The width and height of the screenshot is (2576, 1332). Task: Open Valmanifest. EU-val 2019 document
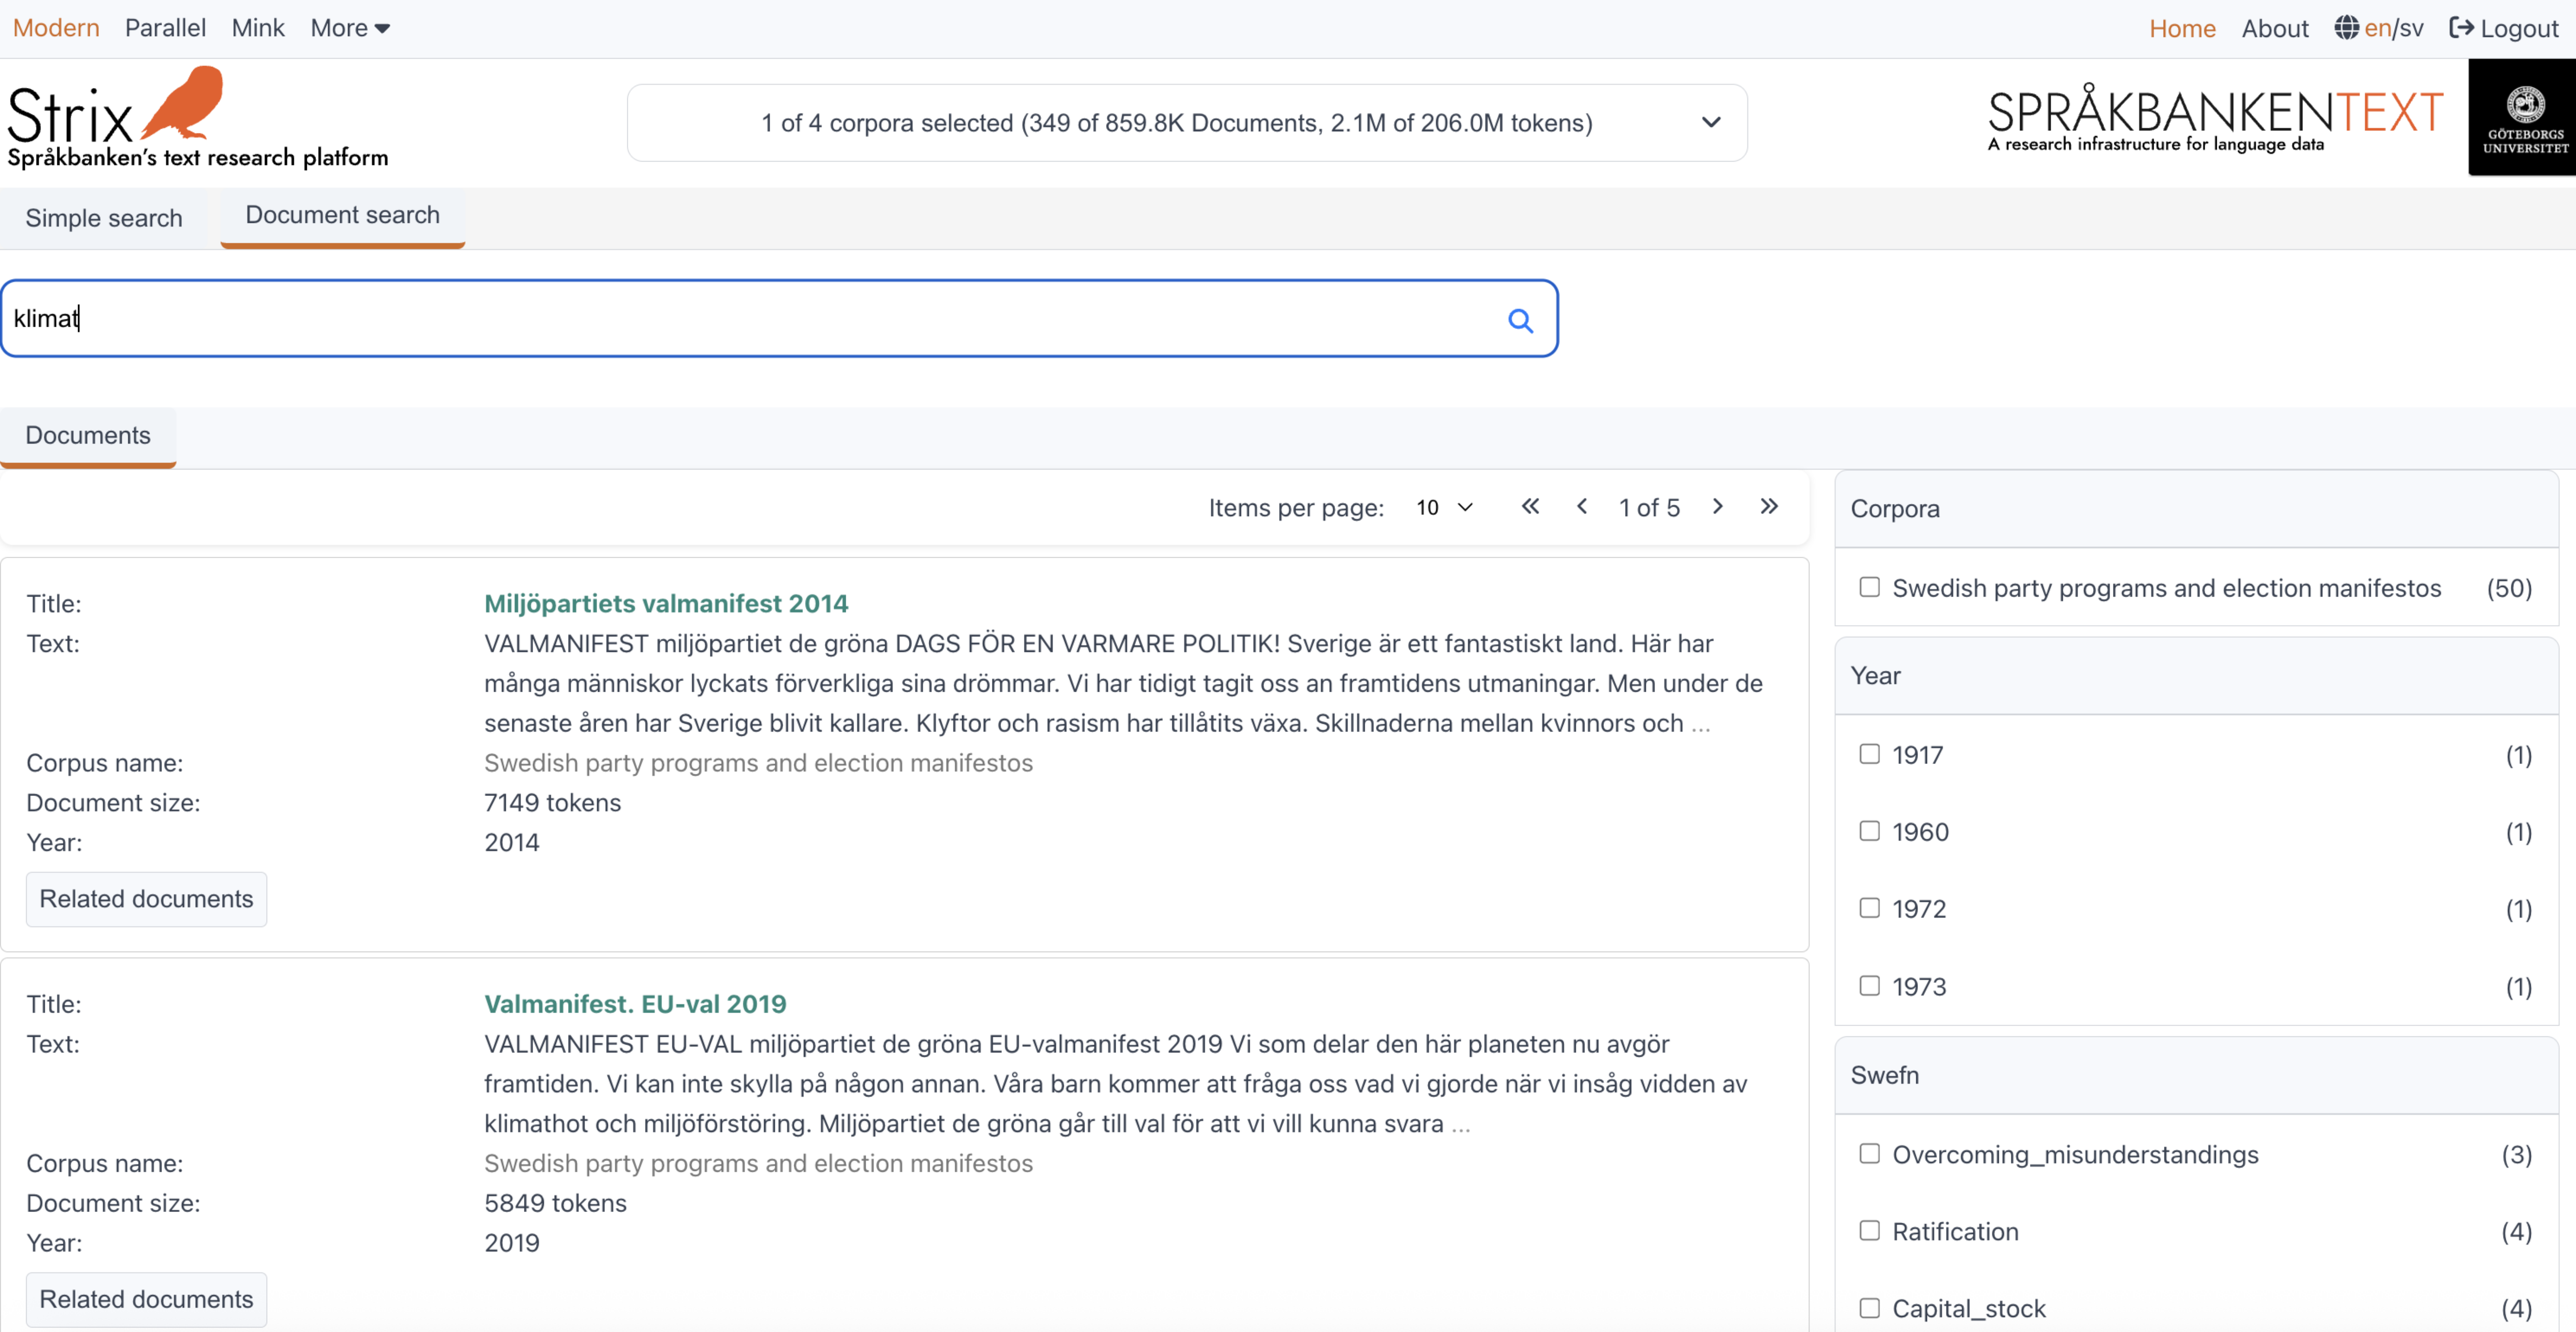(x=635, y=1003)
